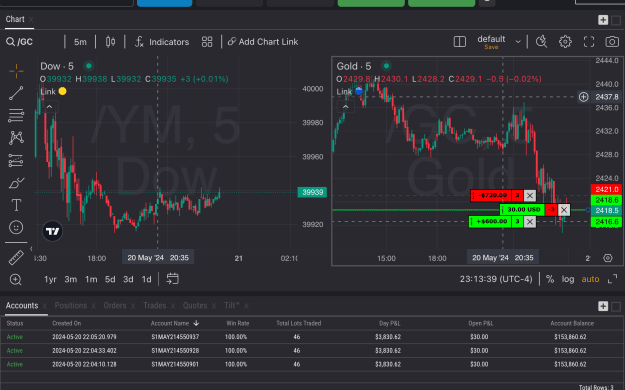Image resolution: width=625 pixels, height=390 pixels.
Task: Select account row S1MAY214550937
Action: 312,337
